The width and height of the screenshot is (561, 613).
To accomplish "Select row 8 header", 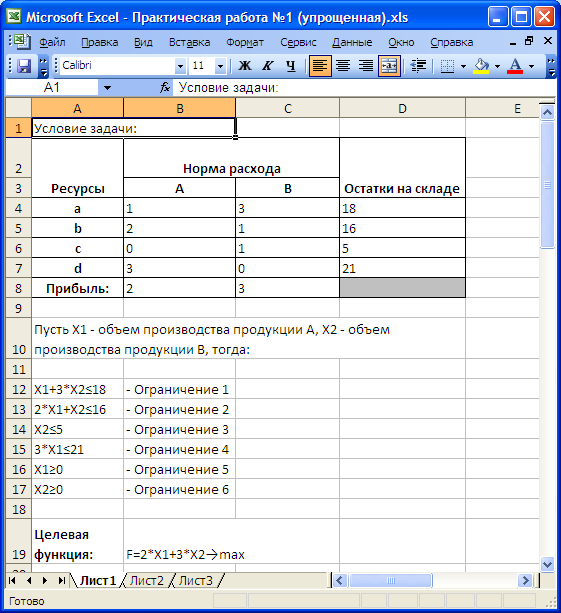I will [18, 288].
